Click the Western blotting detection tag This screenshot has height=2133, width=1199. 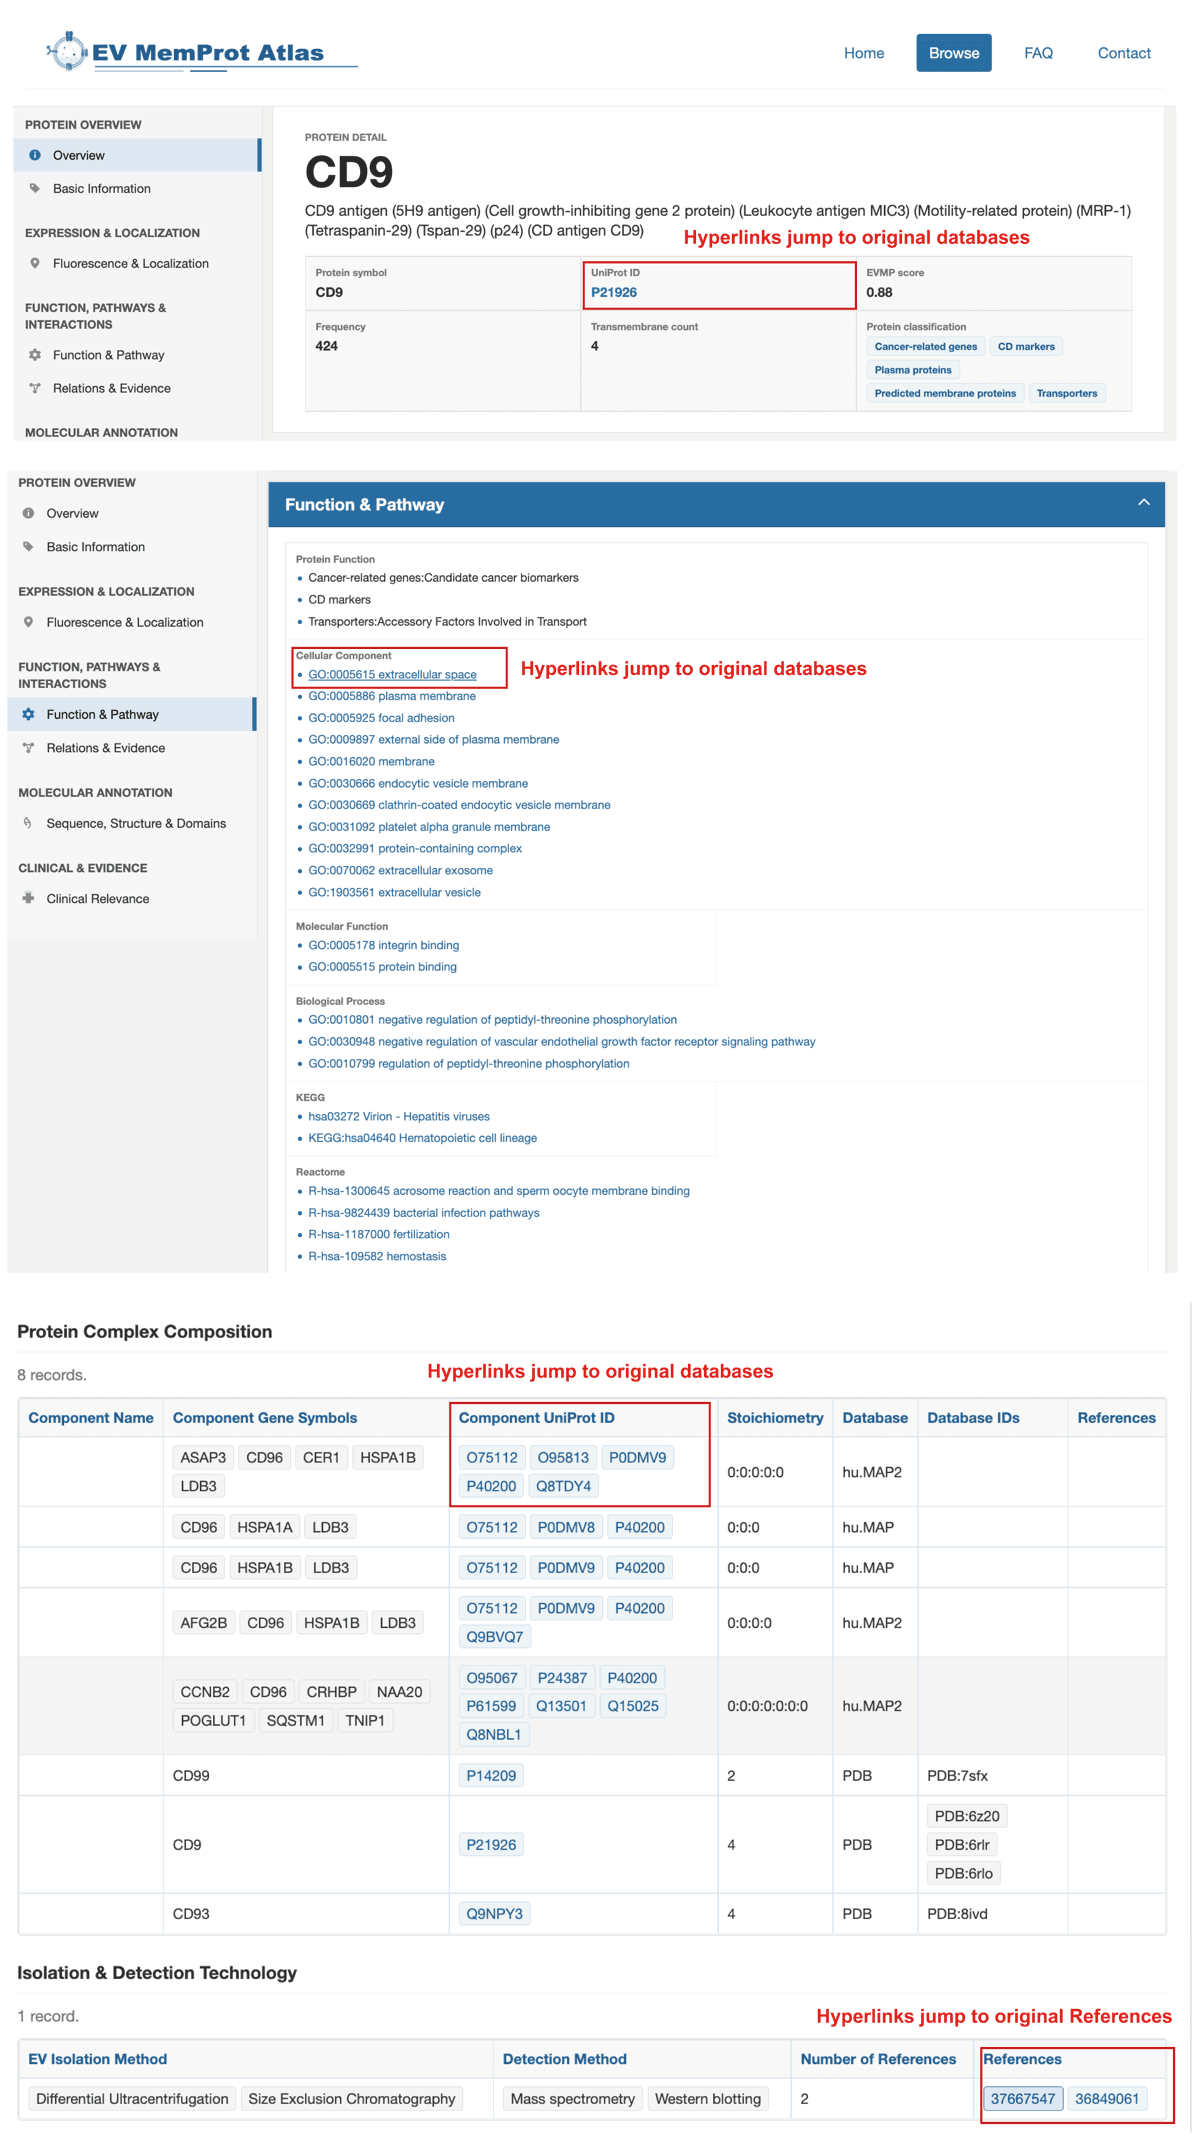pos(708,2099)
